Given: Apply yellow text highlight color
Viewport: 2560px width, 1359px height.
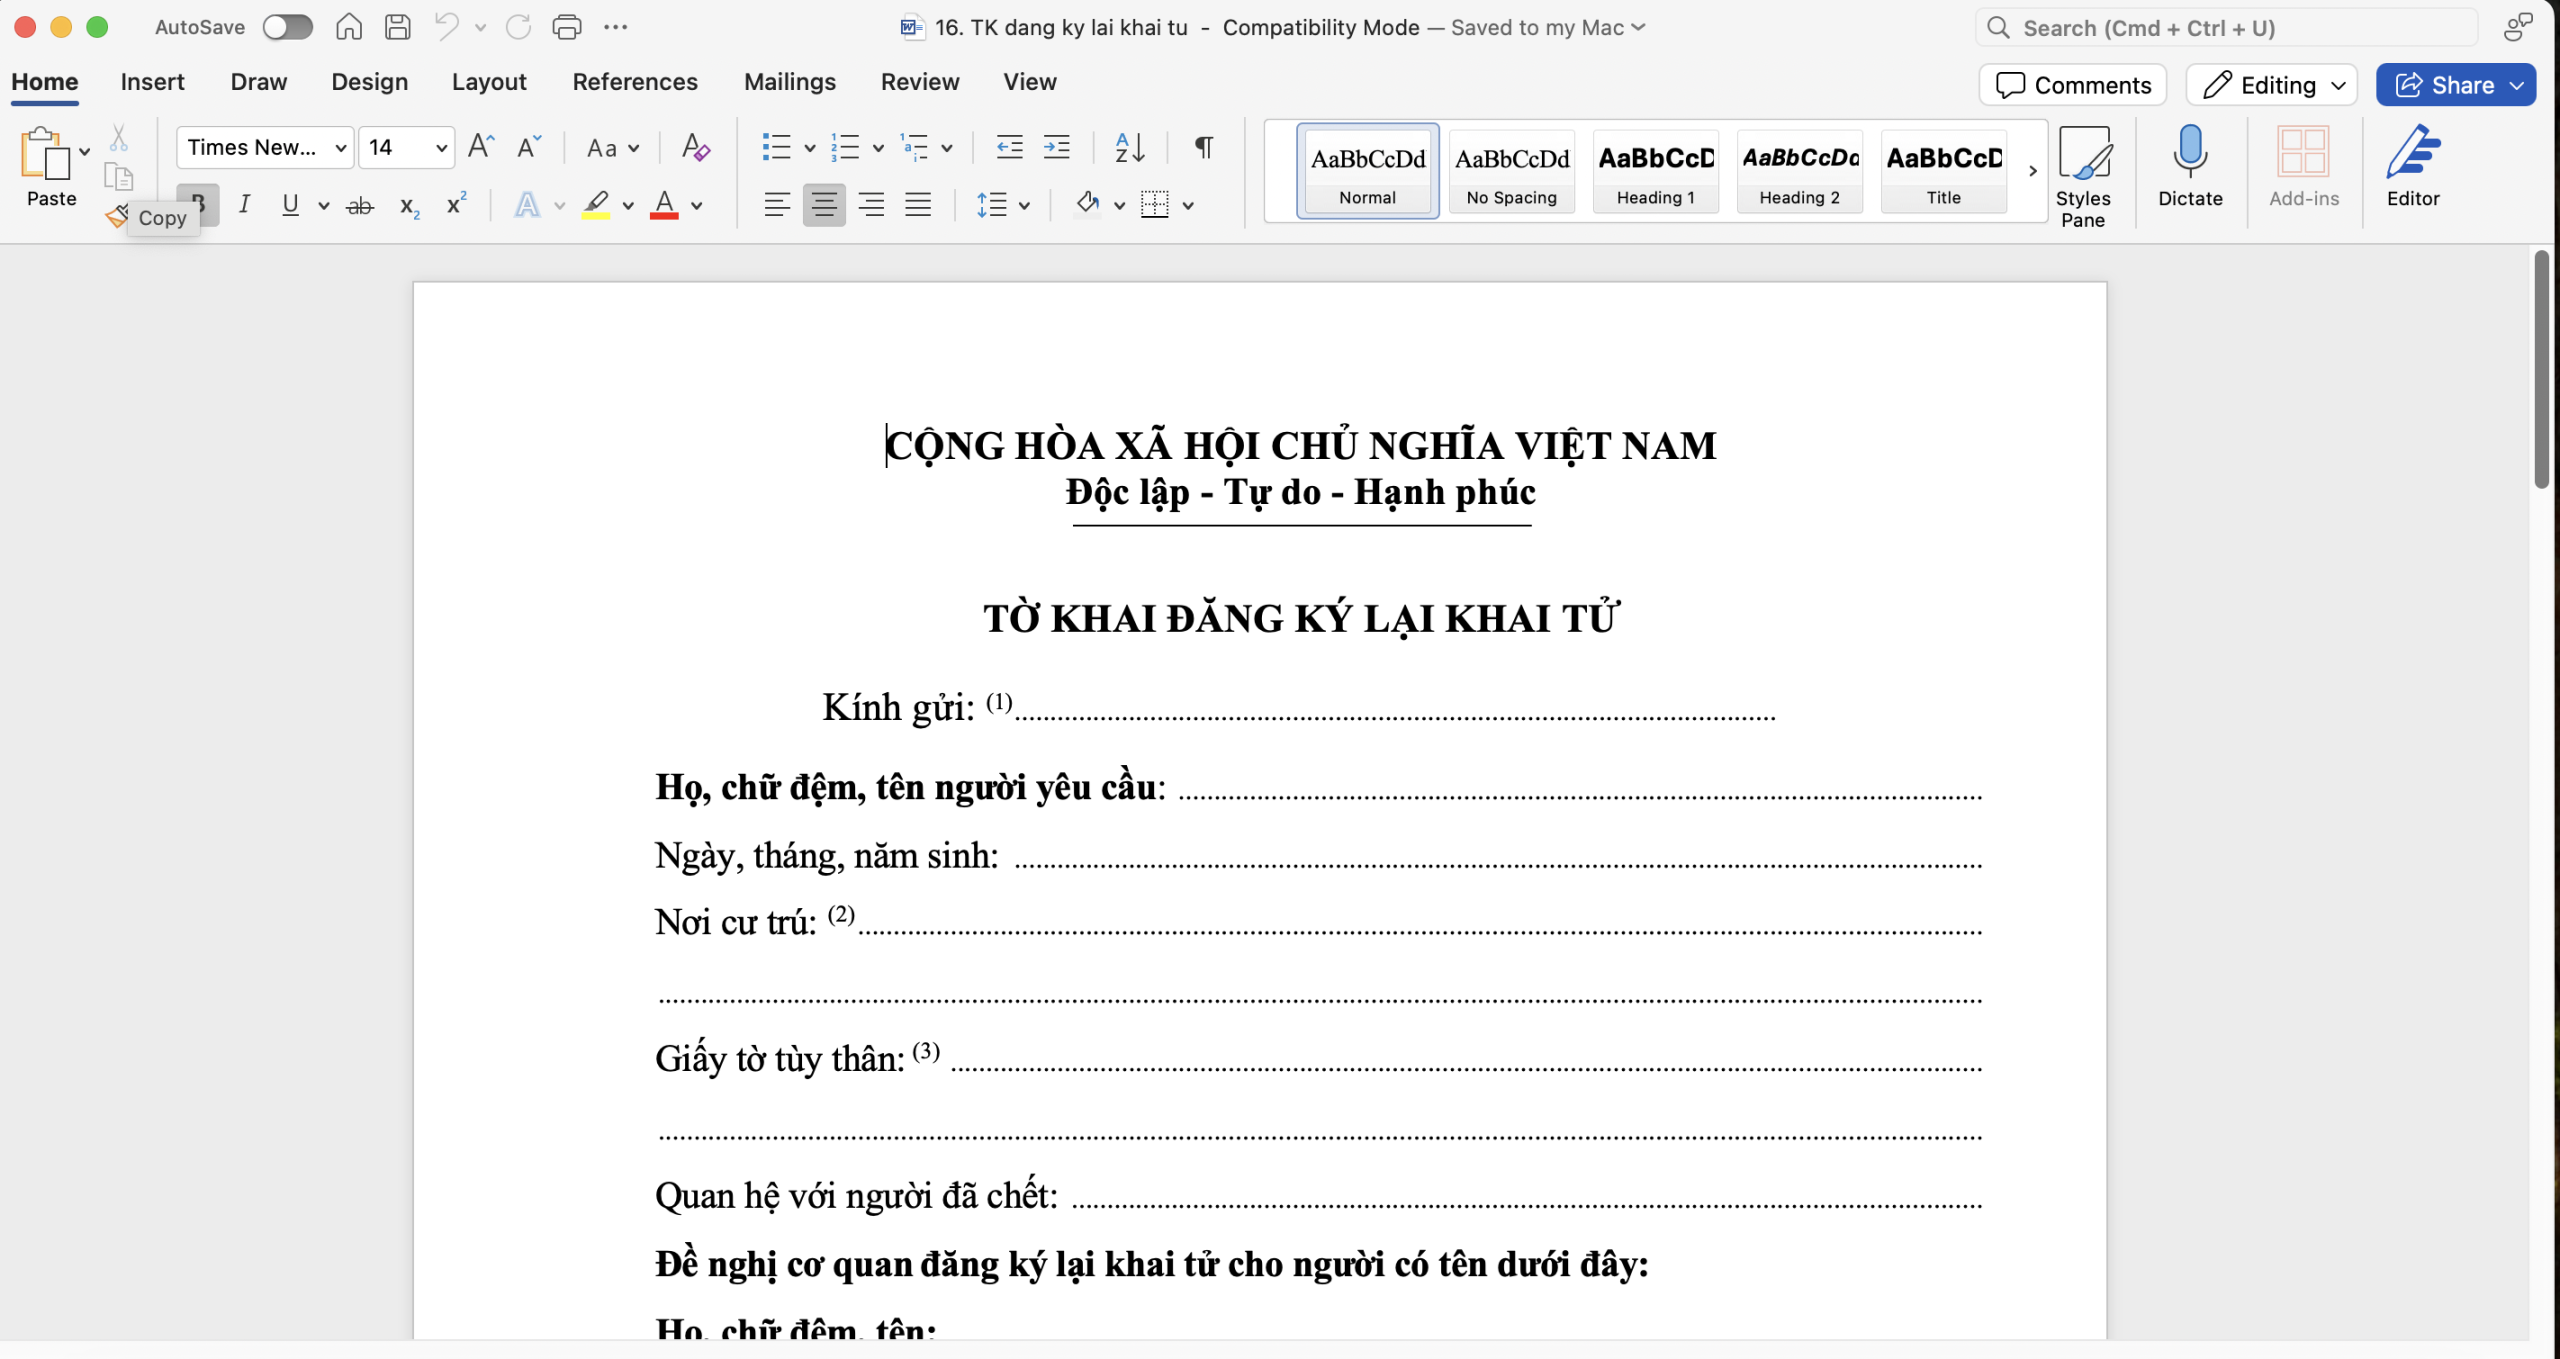Looking at the screenshot, I should (596, 205).
